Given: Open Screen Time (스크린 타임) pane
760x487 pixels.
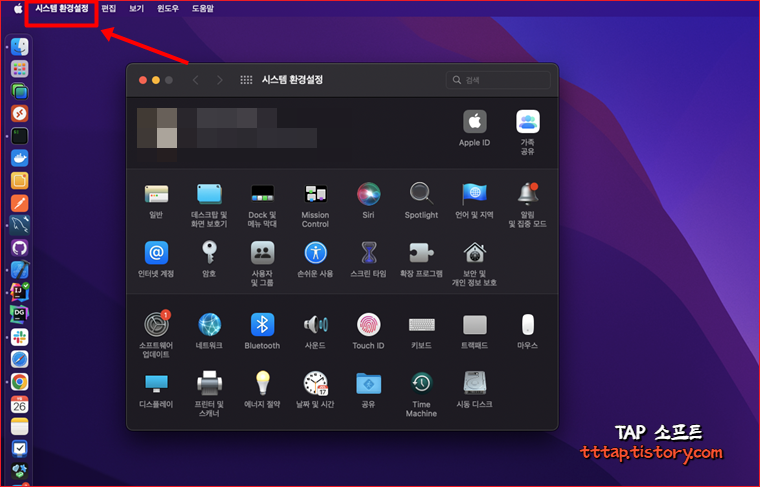Looking at the screenshot, I should tap(368, 252).
